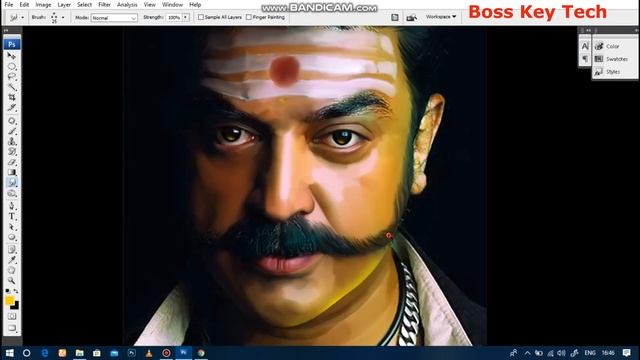Screen dimensions: 640x360
Task: Select the Path Selection tool
Action: click(x=12, y=227)
